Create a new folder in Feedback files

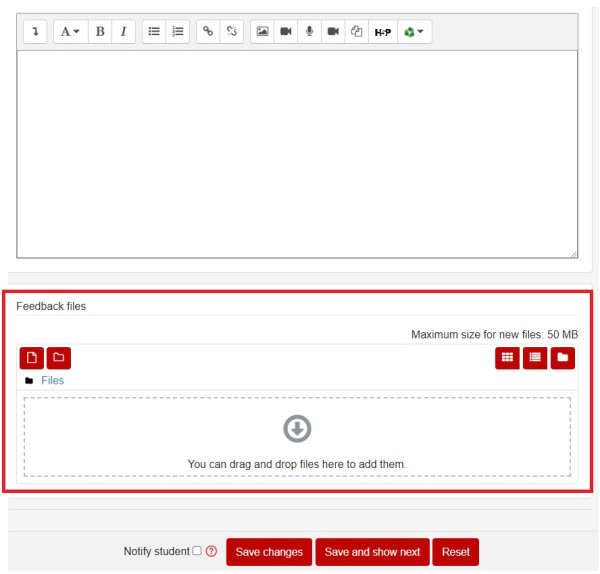59,357
